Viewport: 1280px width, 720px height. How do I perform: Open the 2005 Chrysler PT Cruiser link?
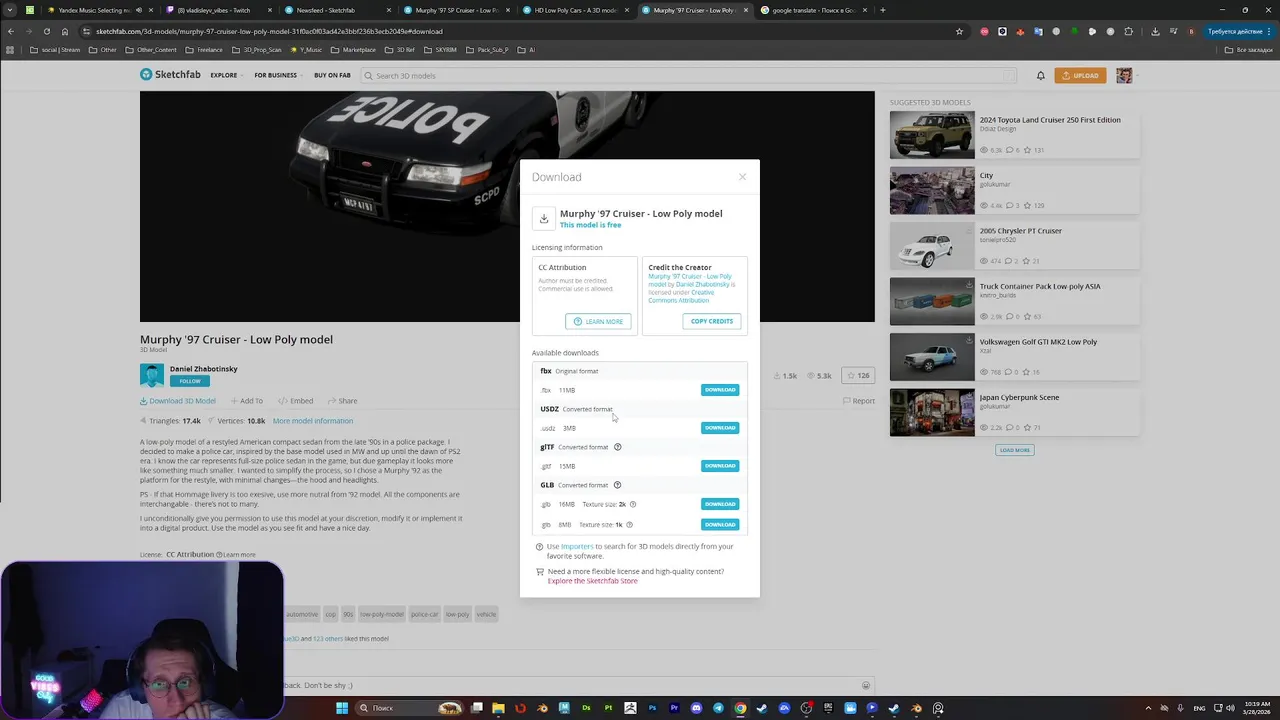[1020, 231]
